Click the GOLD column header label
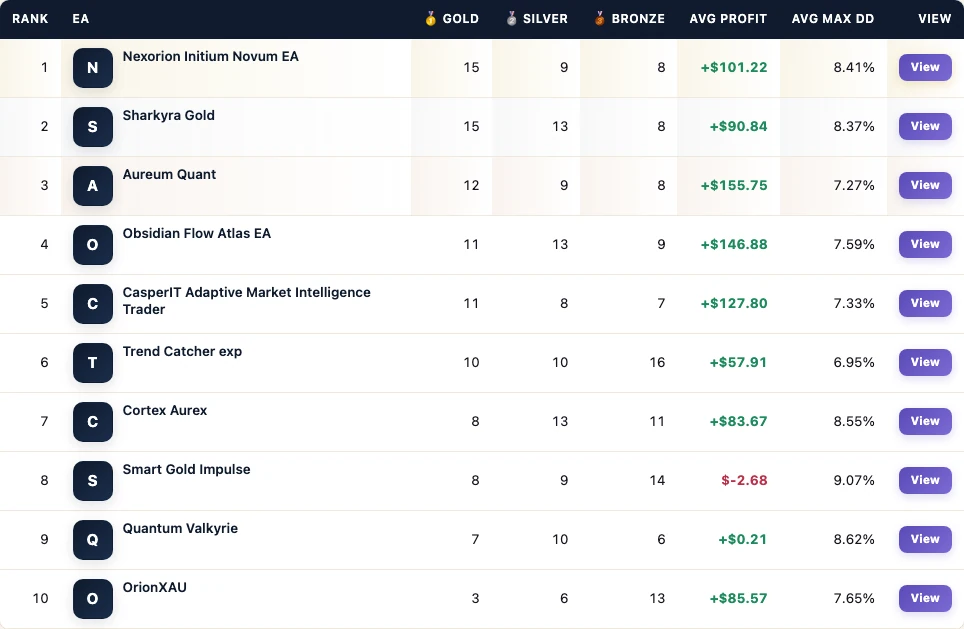This screenshot has width=964, height=629. (460, 19)
